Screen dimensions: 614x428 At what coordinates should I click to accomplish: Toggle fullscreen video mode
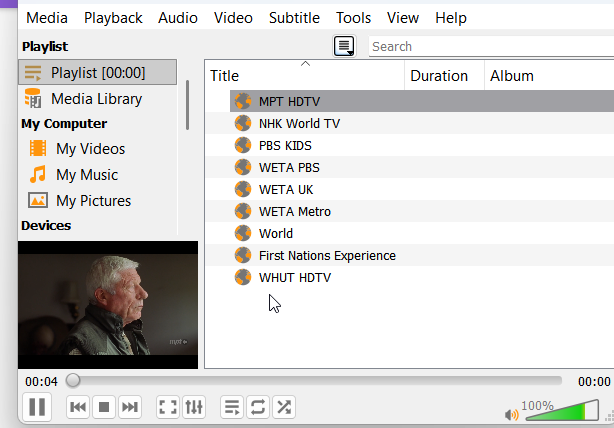[168, 407]
